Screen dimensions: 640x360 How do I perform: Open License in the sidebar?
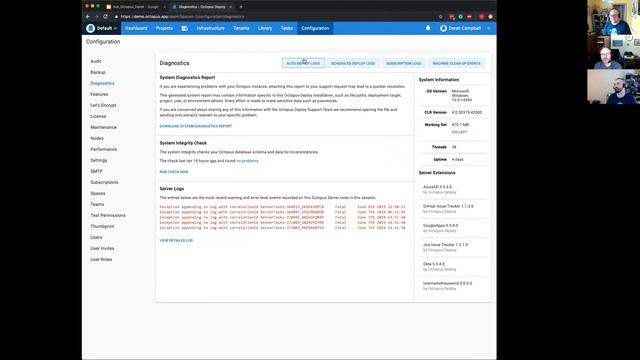(98, 116)
